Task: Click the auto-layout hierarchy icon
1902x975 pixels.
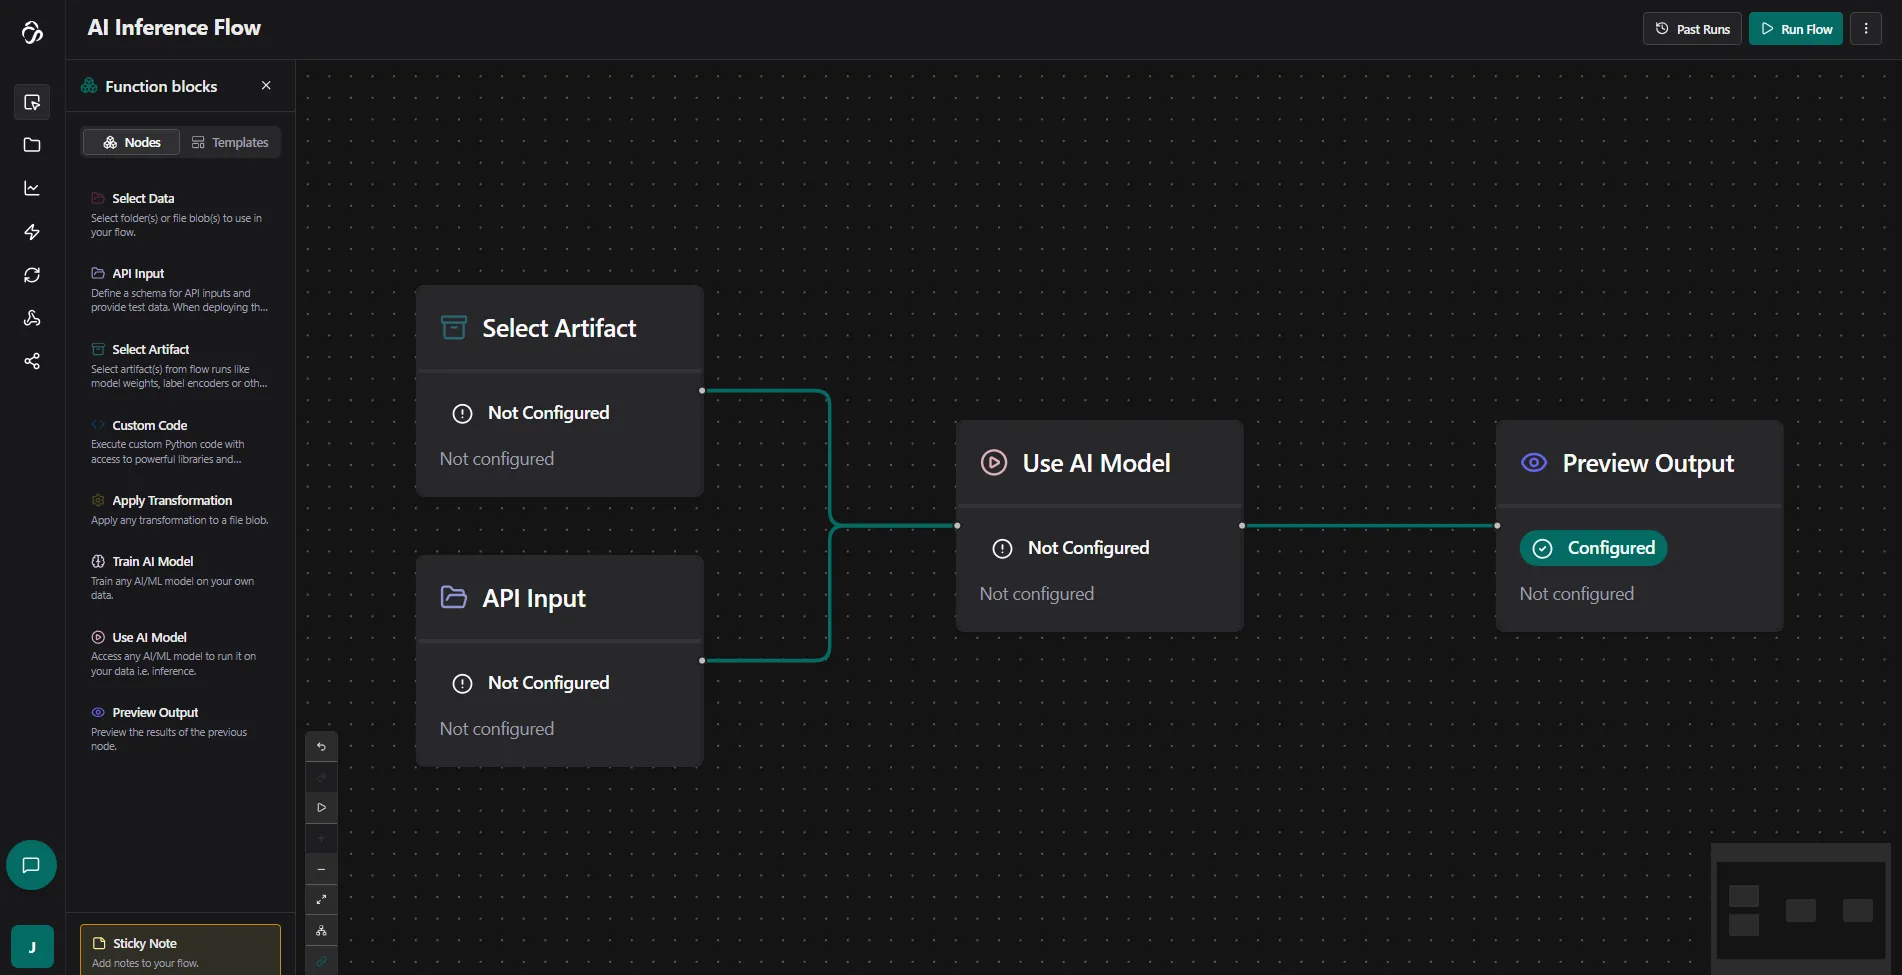Action: pos(321,931)
